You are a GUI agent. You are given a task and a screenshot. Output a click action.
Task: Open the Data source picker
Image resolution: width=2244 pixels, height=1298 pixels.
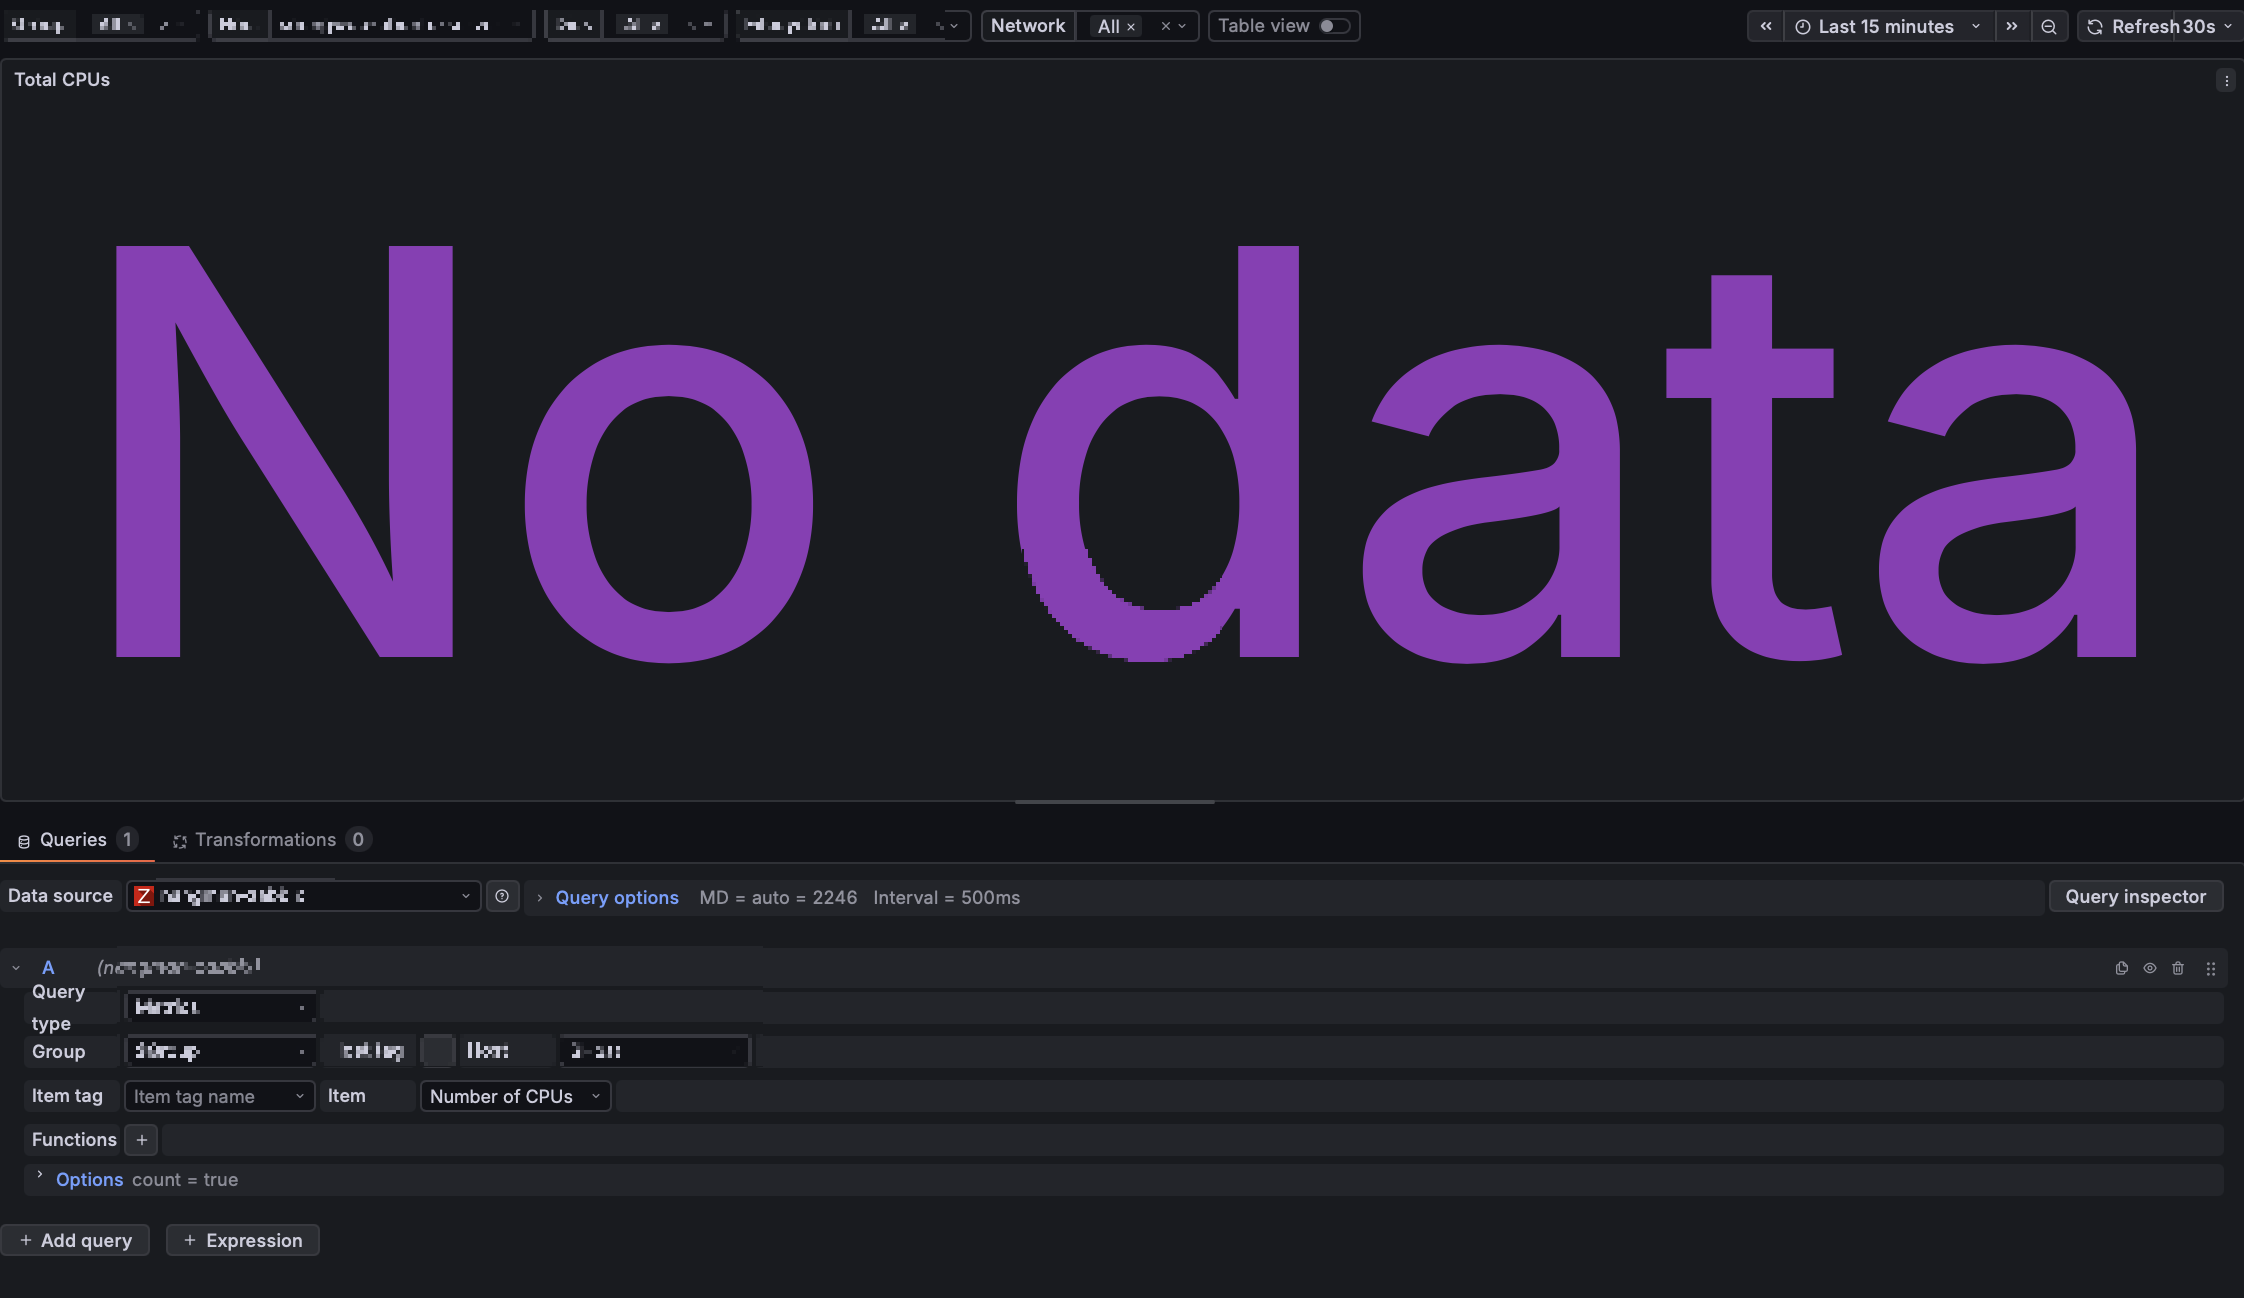(304, 896)
